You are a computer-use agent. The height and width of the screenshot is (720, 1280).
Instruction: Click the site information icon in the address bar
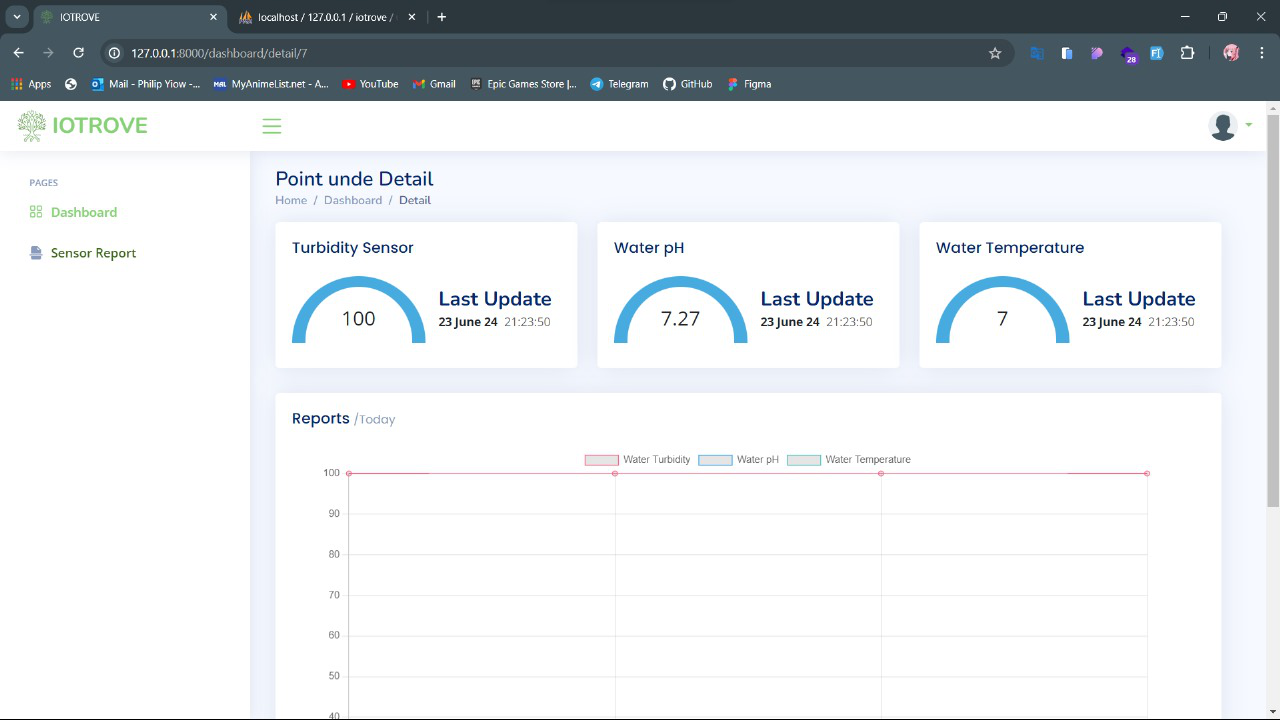(114, 53)
